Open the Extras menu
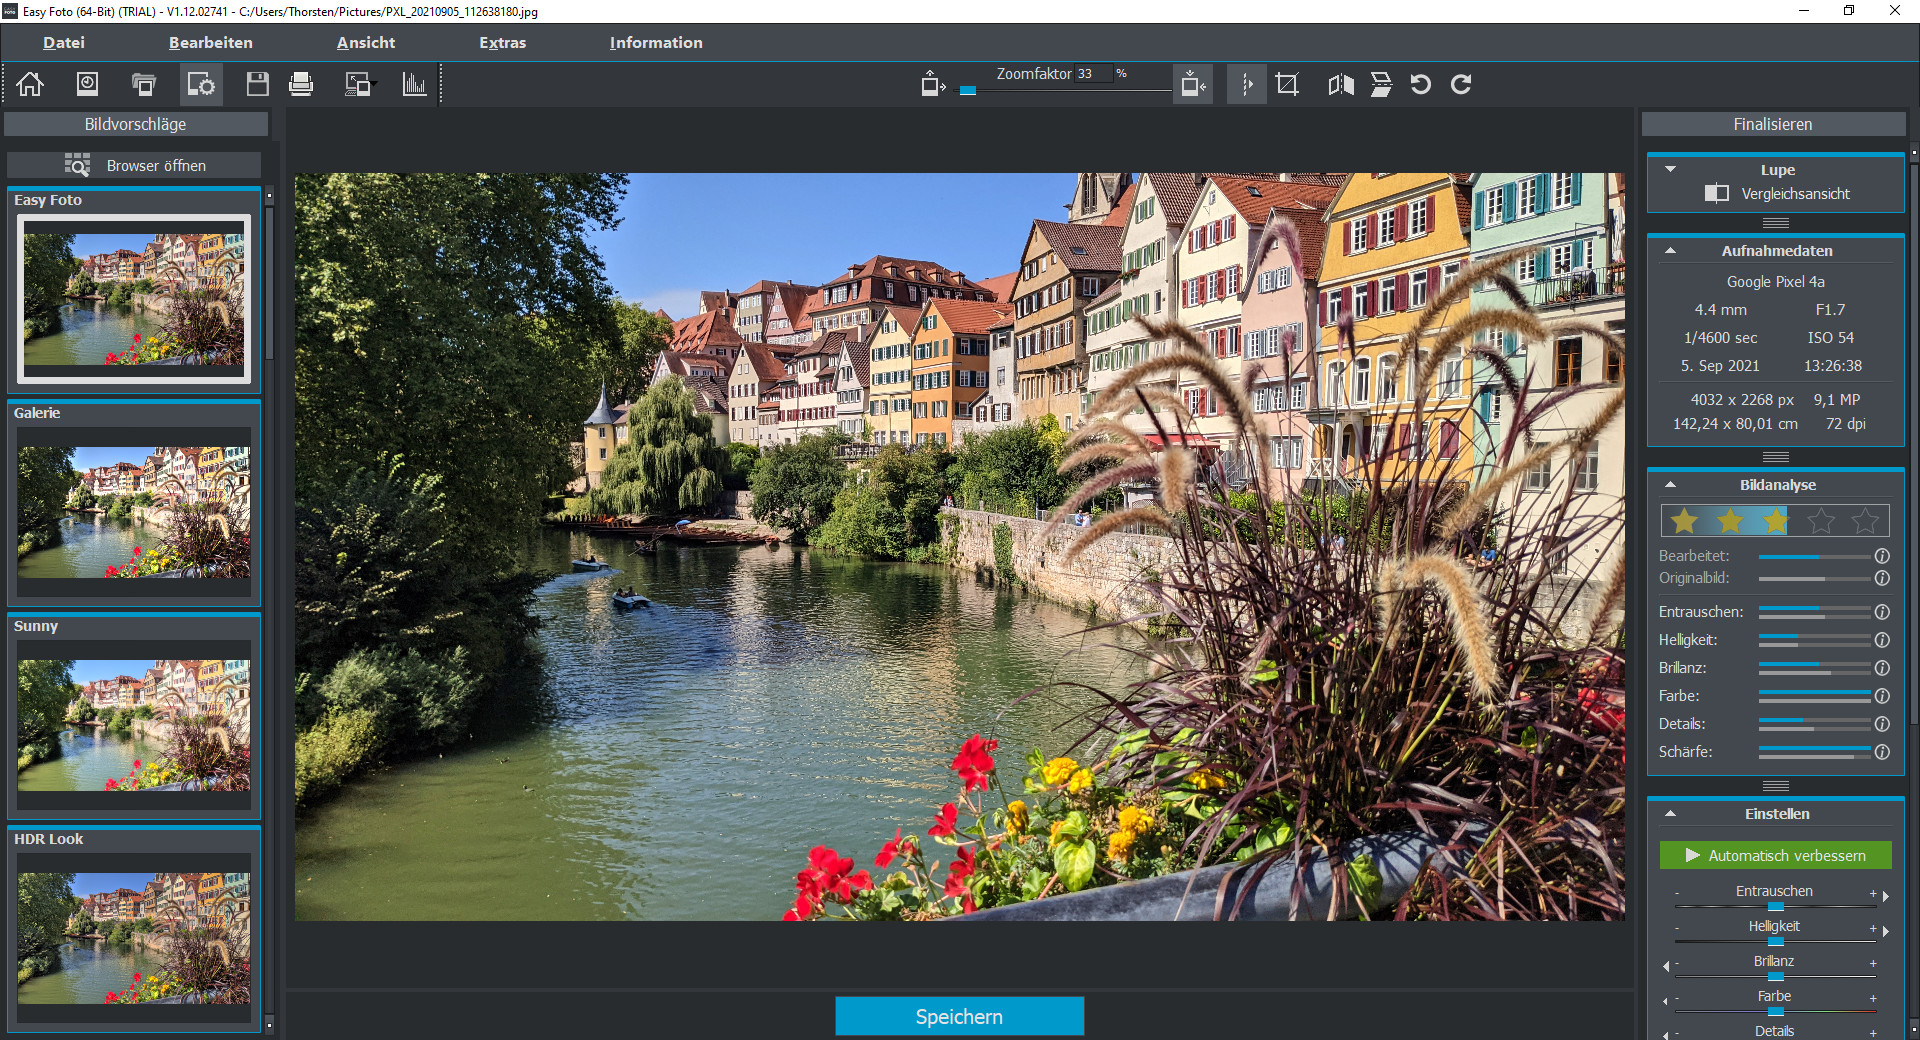Screen dimensions: 1920x1040 coord(502,43)
